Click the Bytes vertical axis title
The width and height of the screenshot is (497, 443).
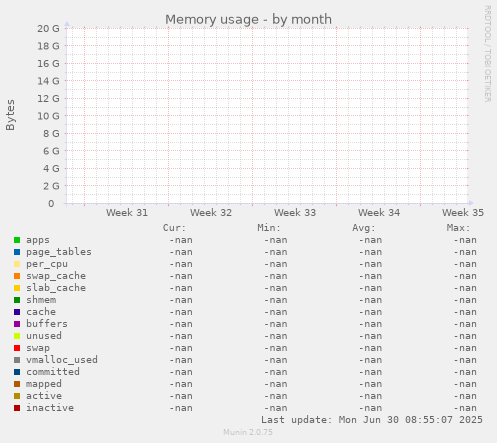coord(10,115)
